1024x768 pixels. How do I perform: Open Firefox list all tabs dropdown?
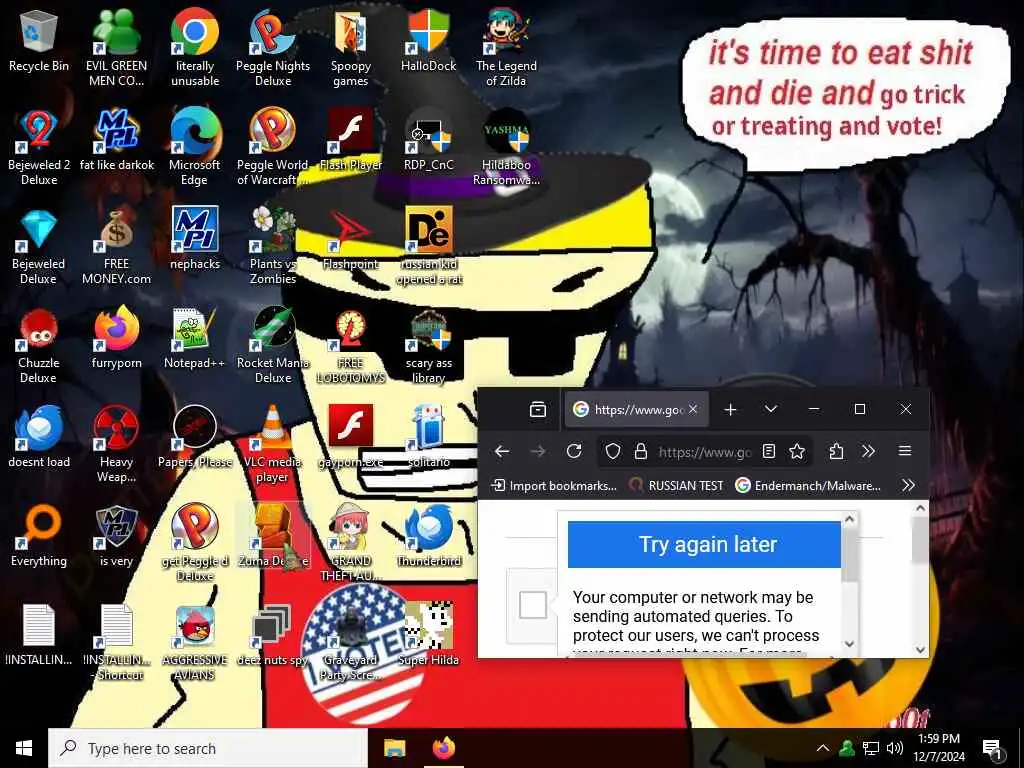point(771,409)
